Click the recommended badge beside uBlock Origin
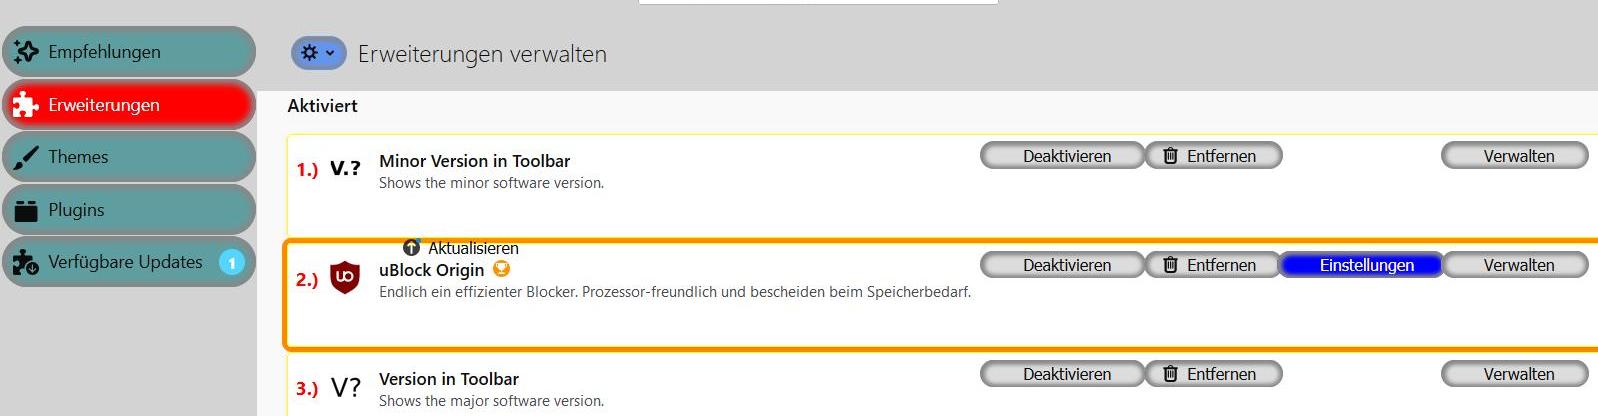 click(x=502, y=269)
